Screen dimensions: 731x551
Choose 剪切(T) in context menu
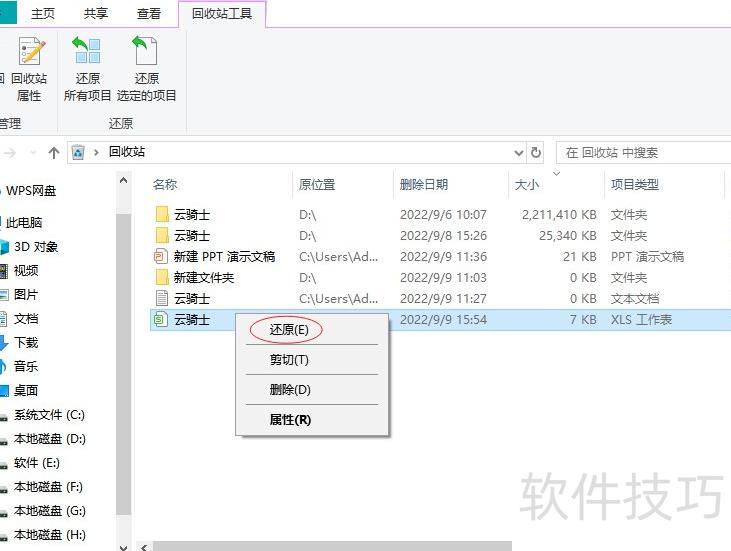click(x=289, y=359)
